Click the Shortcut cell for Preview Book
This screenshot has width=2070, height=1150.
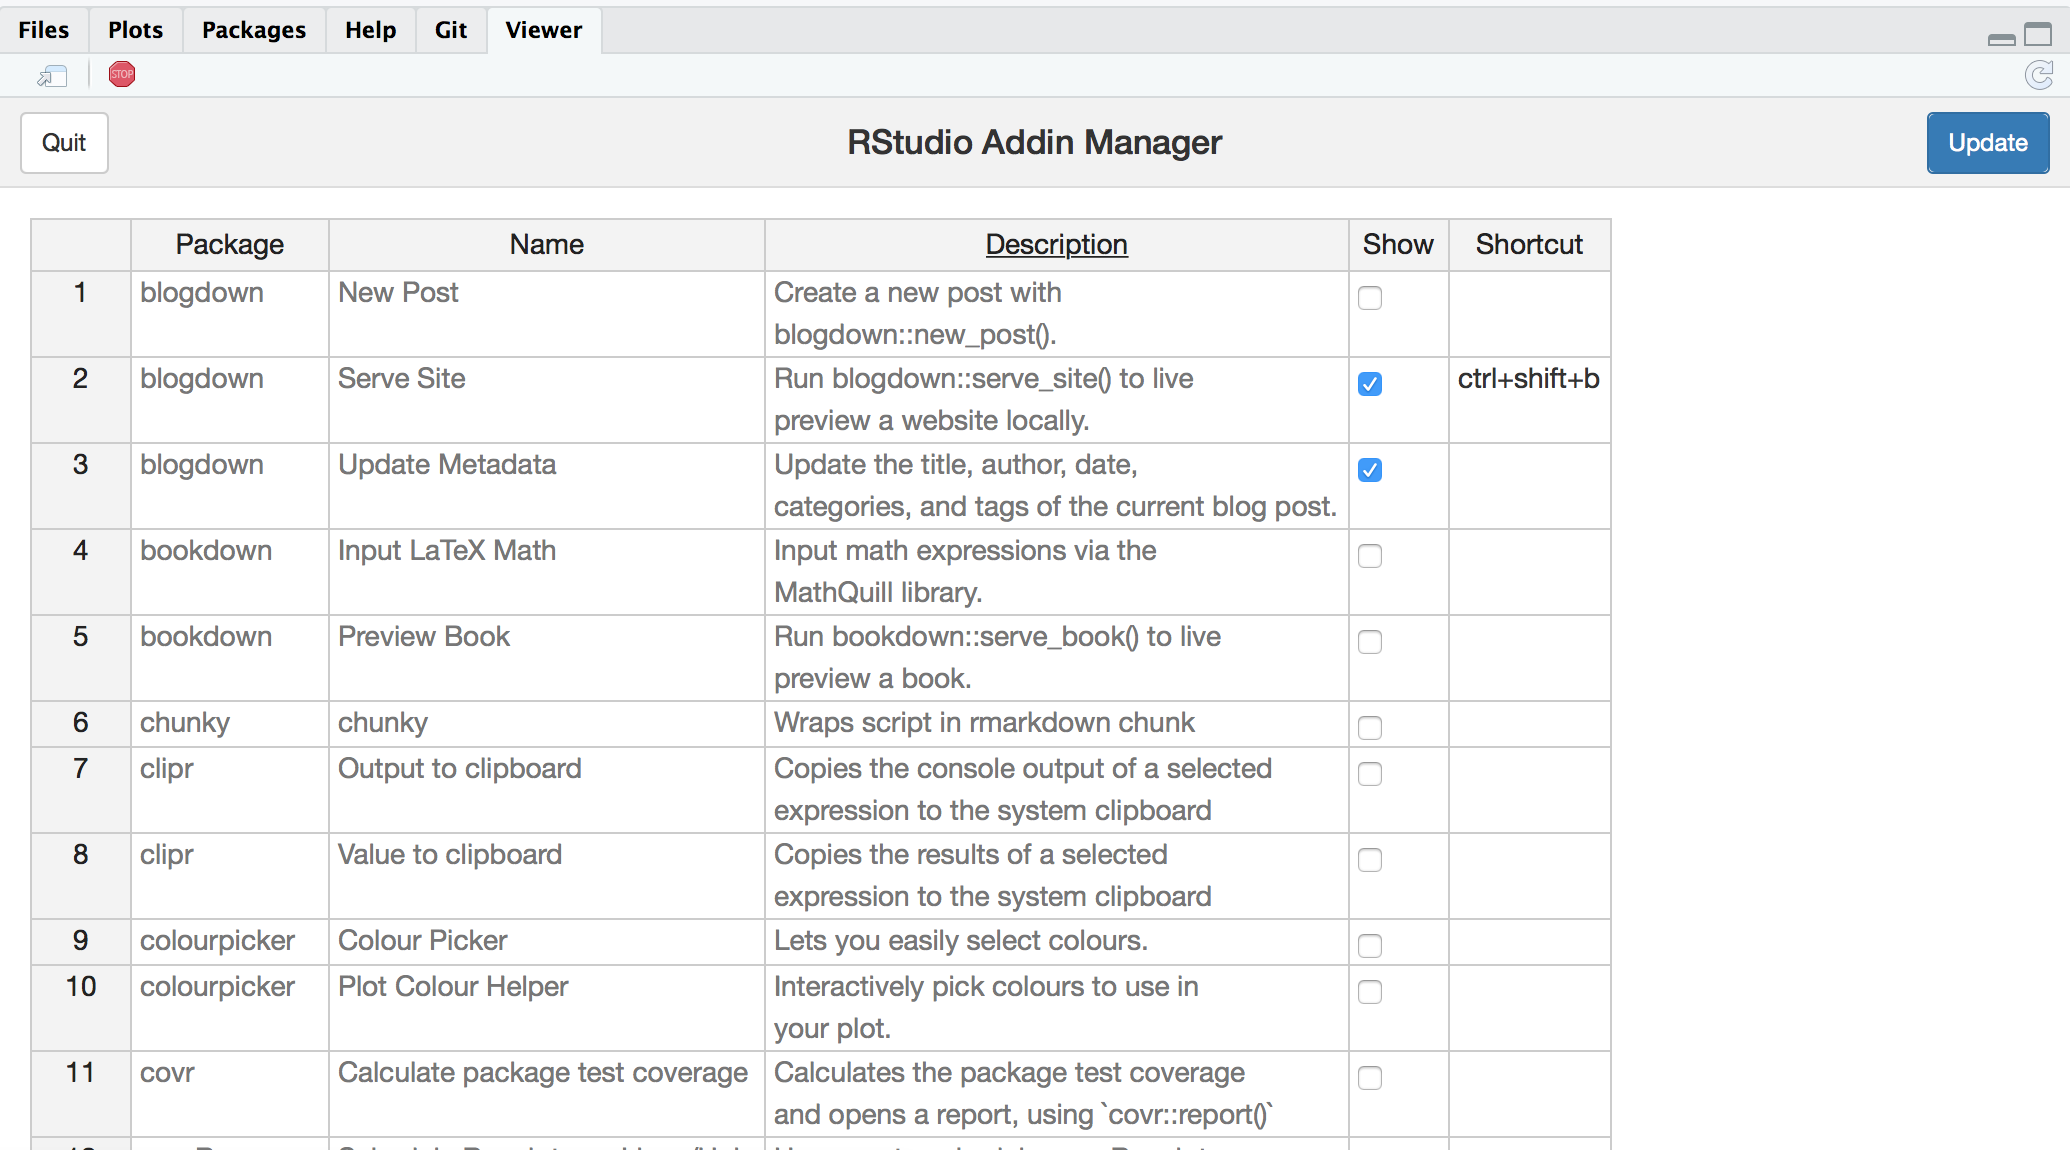click(x=1528, y=658)
